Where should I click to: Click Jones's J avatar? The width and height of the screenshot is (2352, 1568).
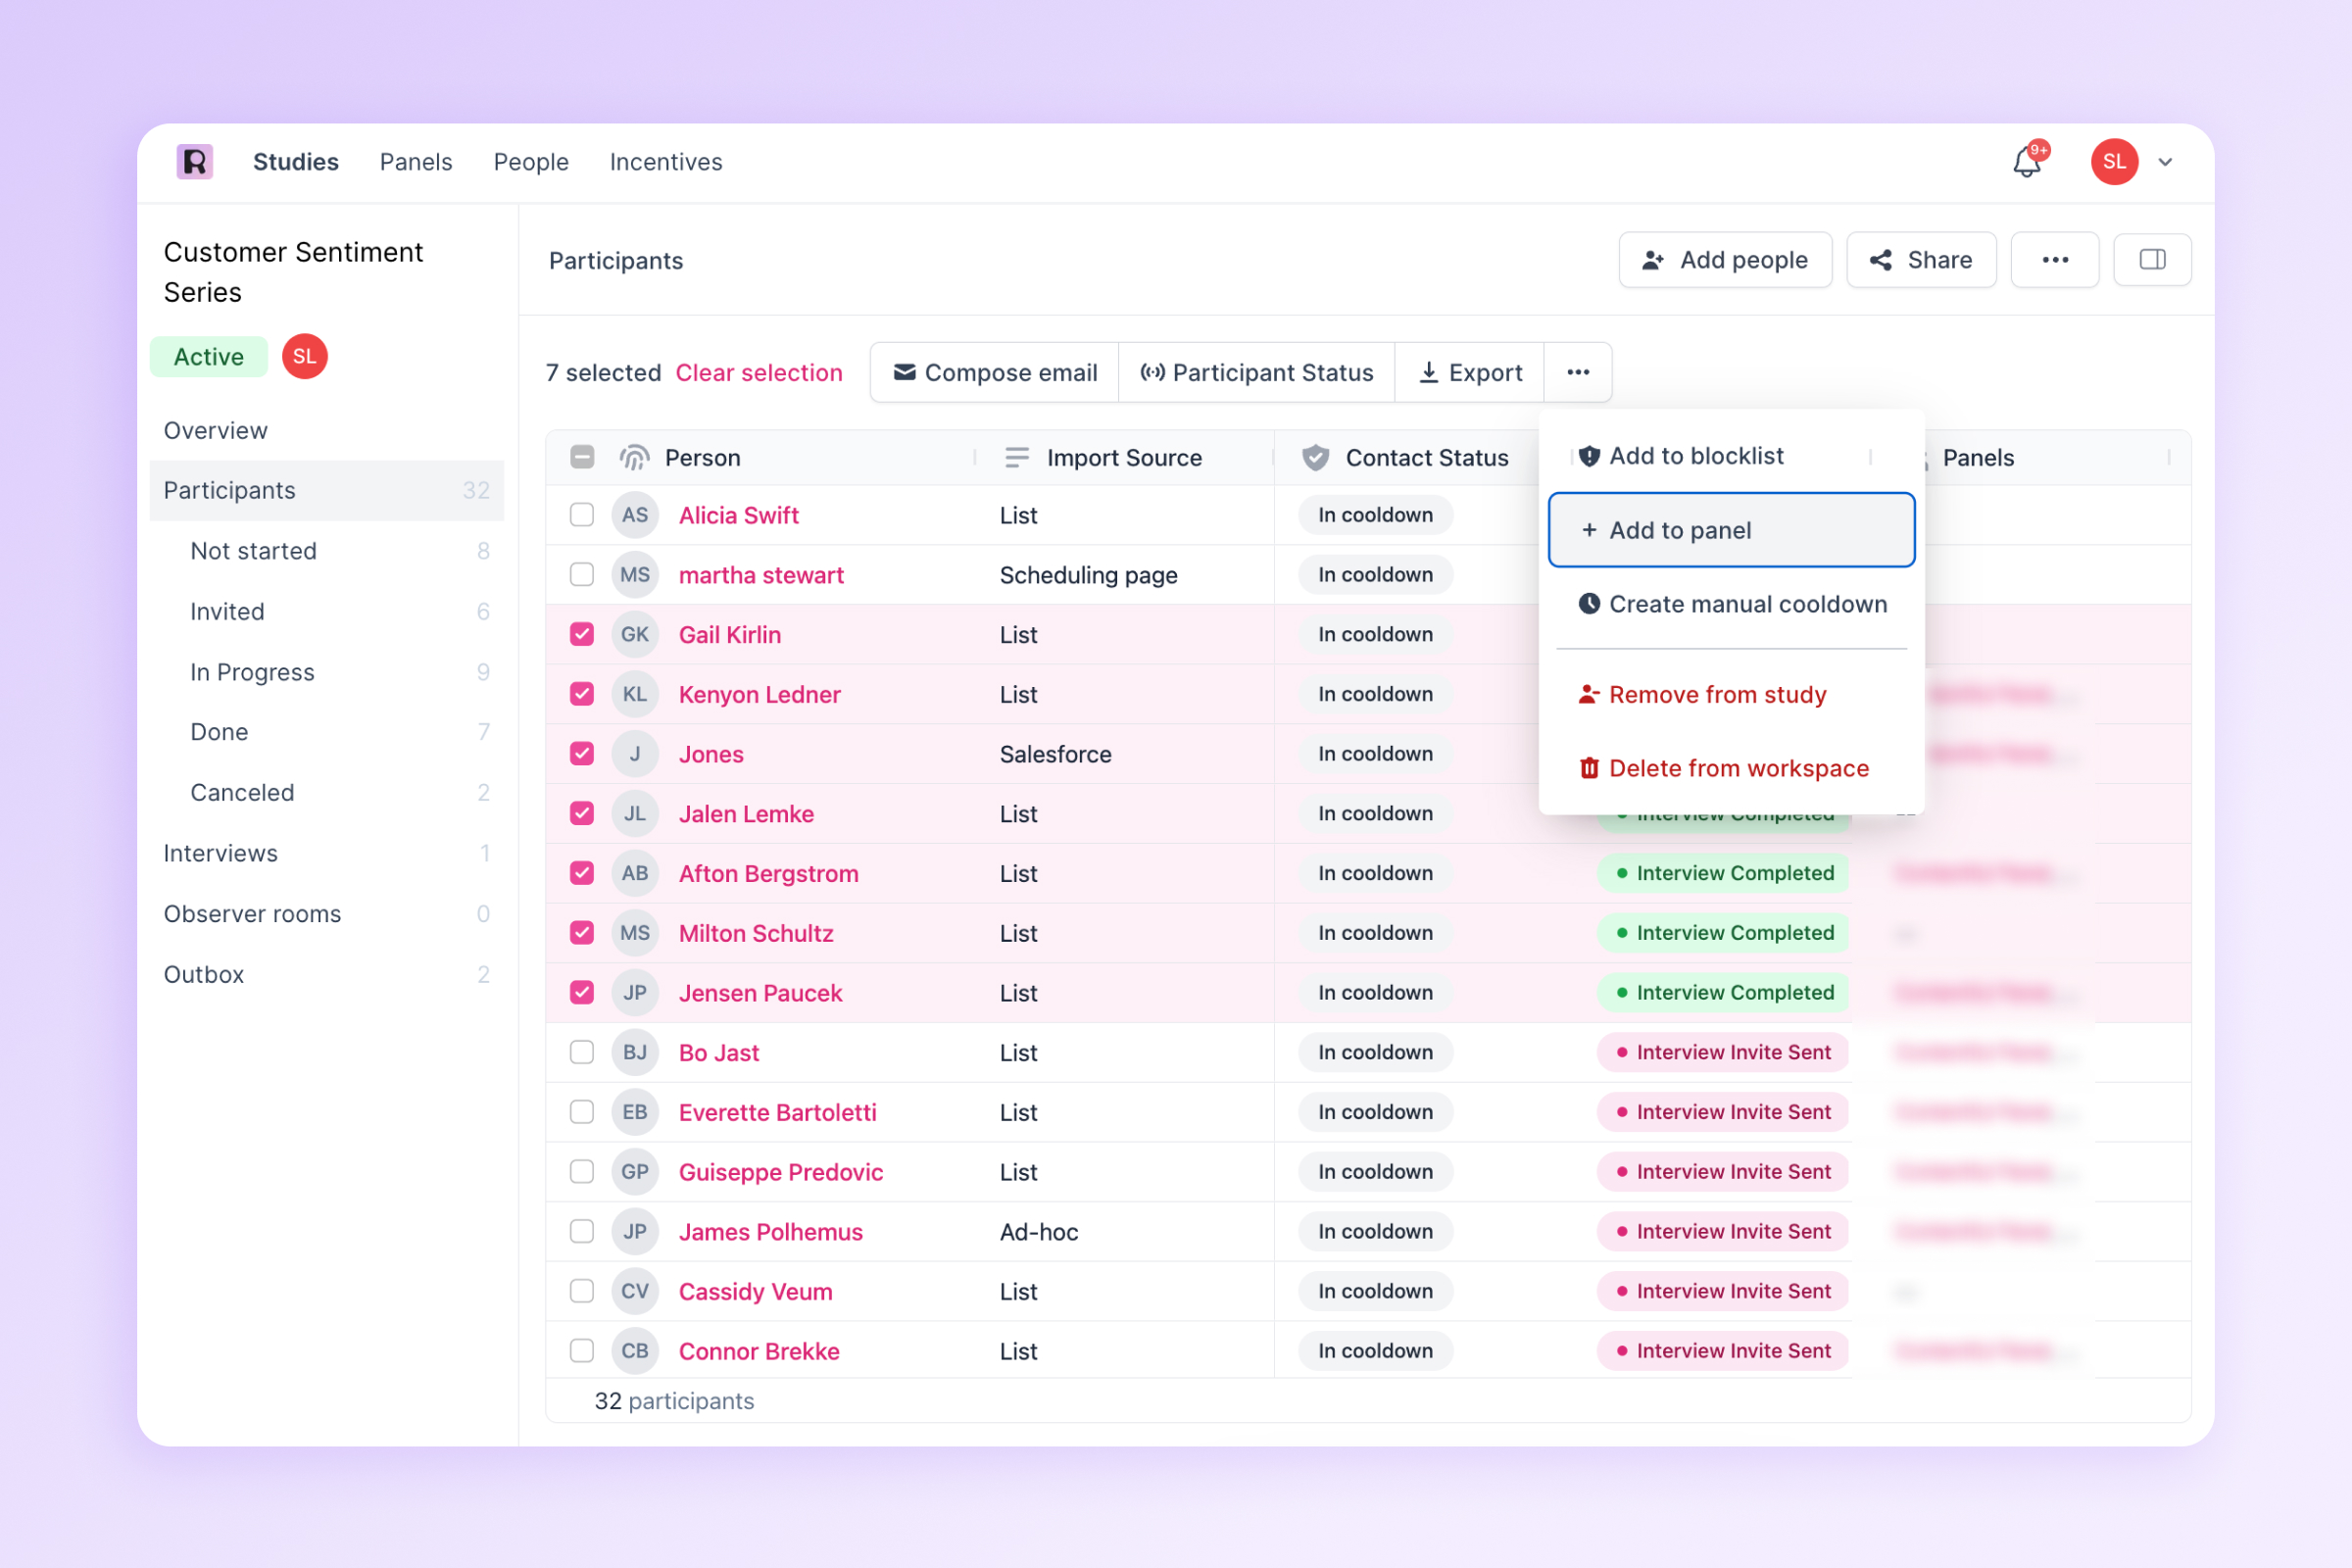(x=635, y=754)
